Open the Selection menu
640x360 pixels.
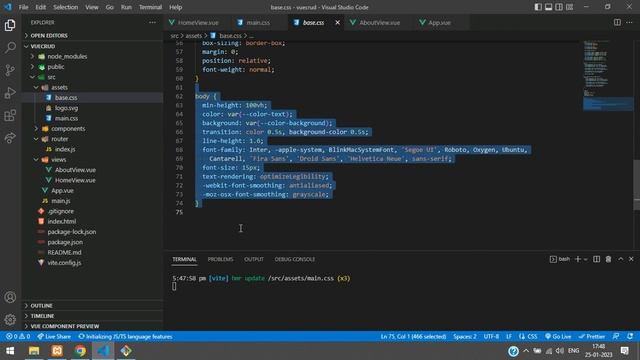65,7
